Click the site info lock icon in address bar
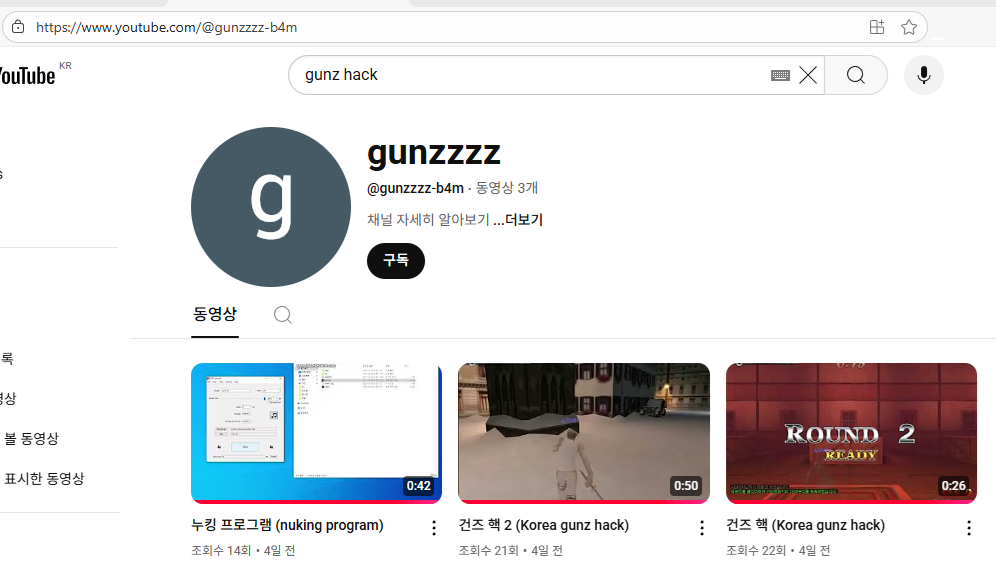Screen dimensions: 996x586 (18, 27)
